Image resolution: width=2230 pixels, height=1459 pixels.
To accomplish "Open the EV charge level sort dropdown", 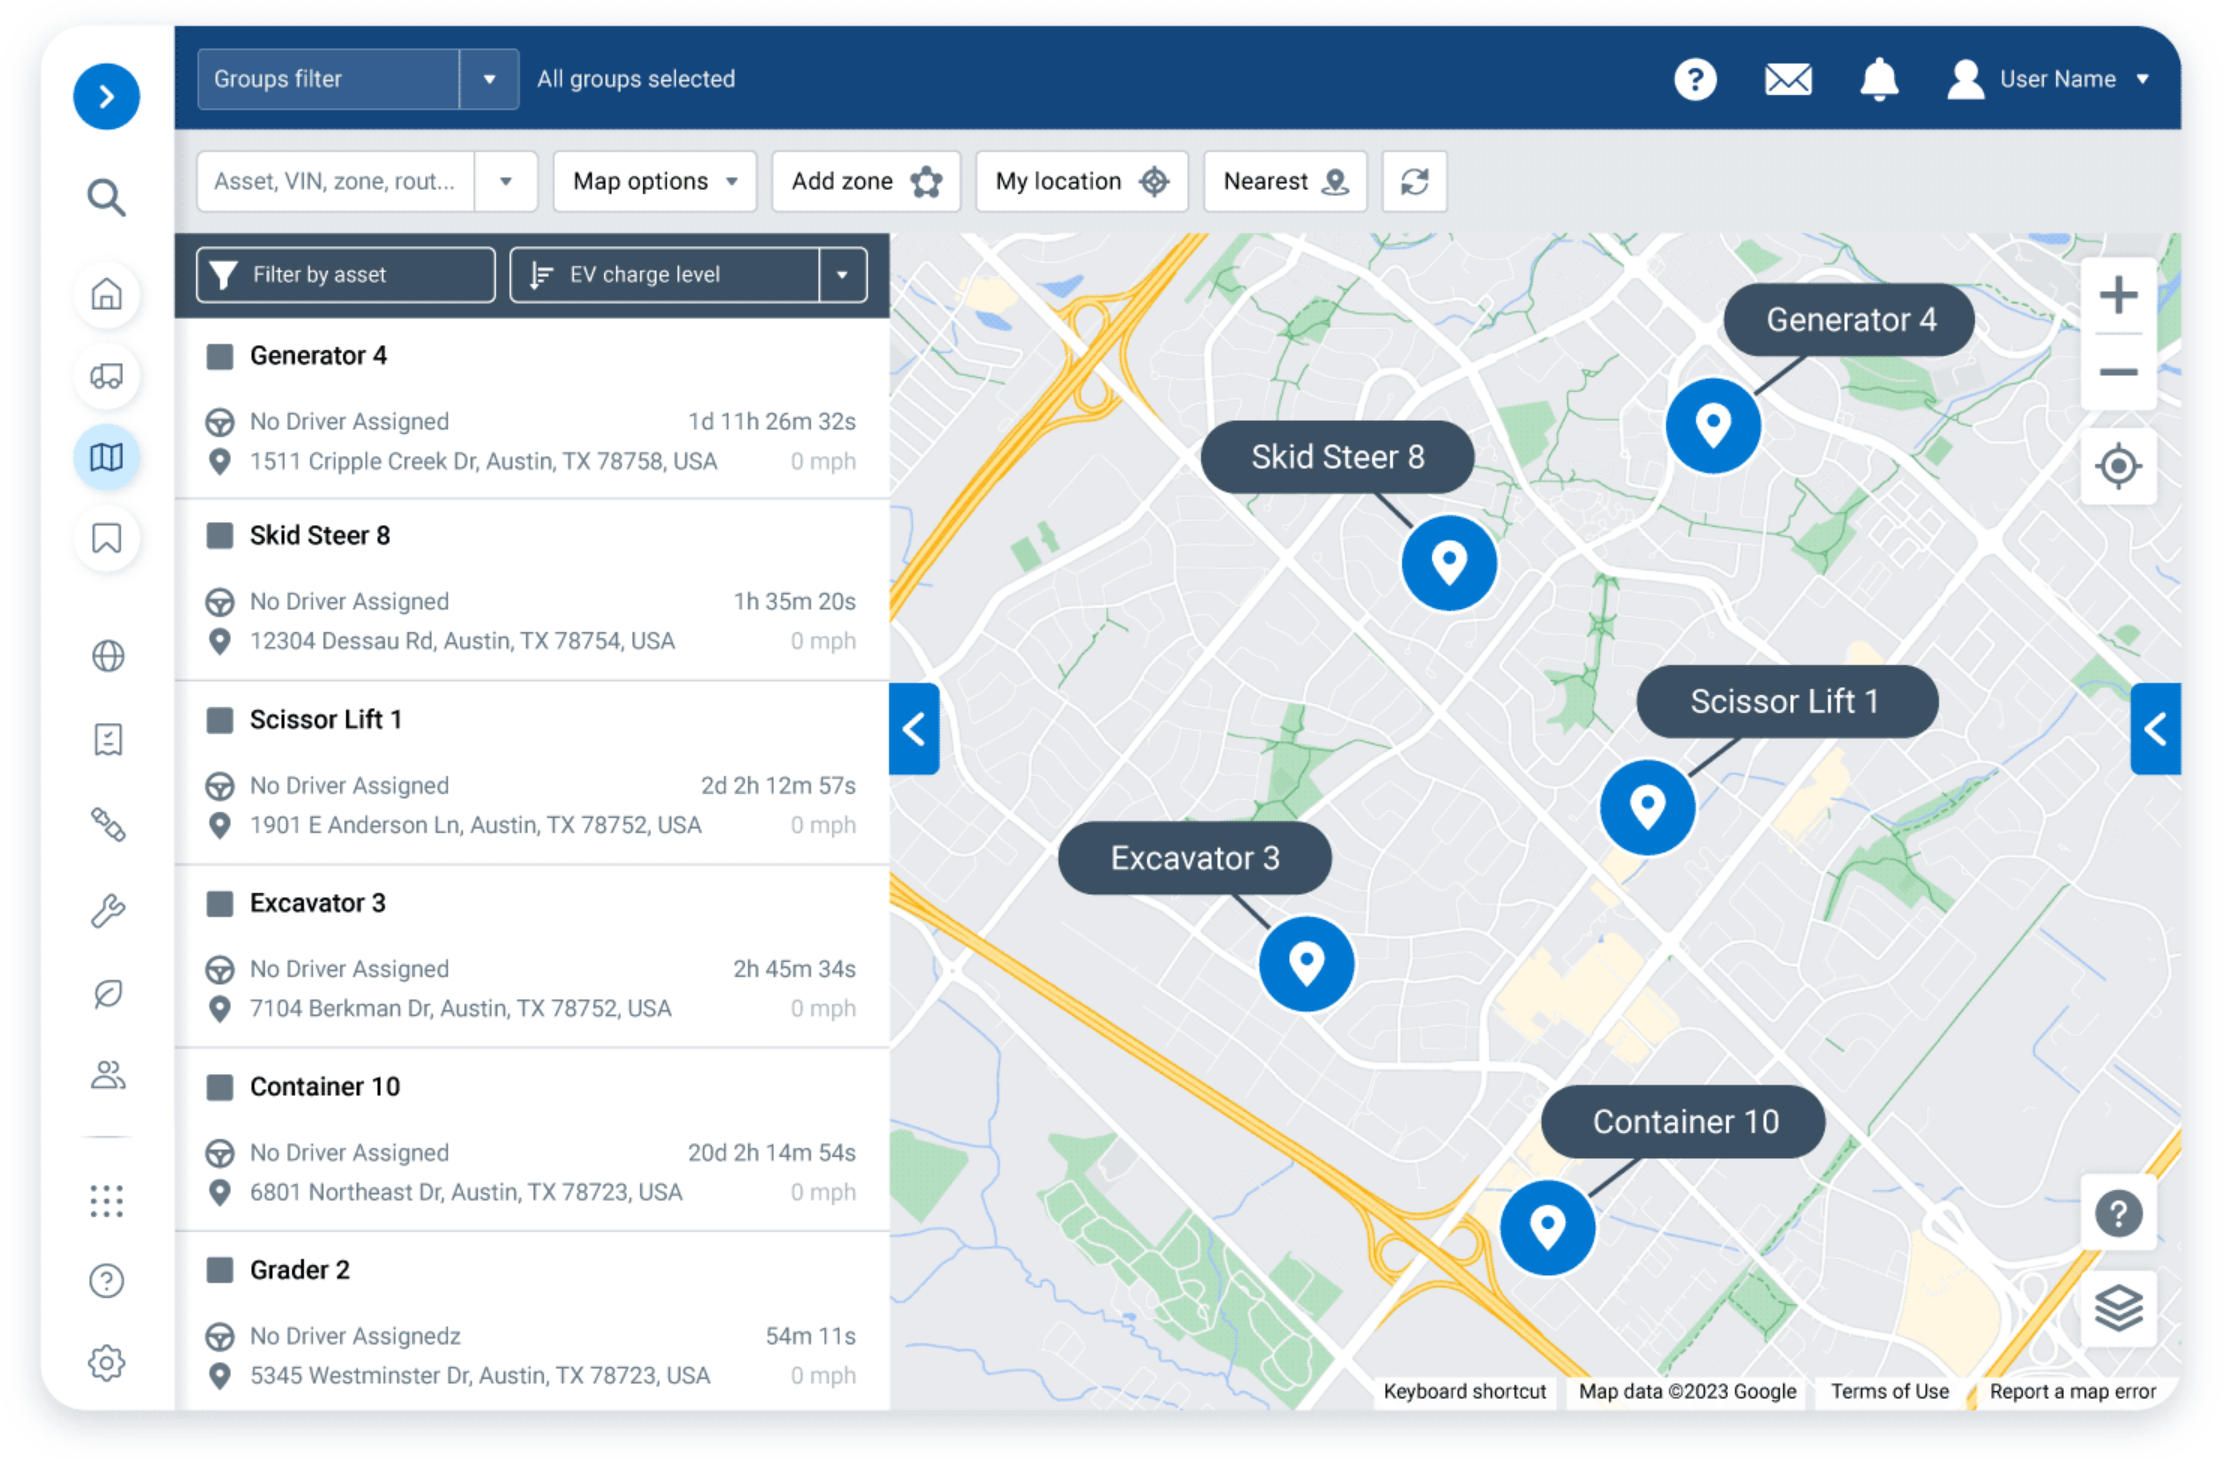I will click(x=843, y=274).
